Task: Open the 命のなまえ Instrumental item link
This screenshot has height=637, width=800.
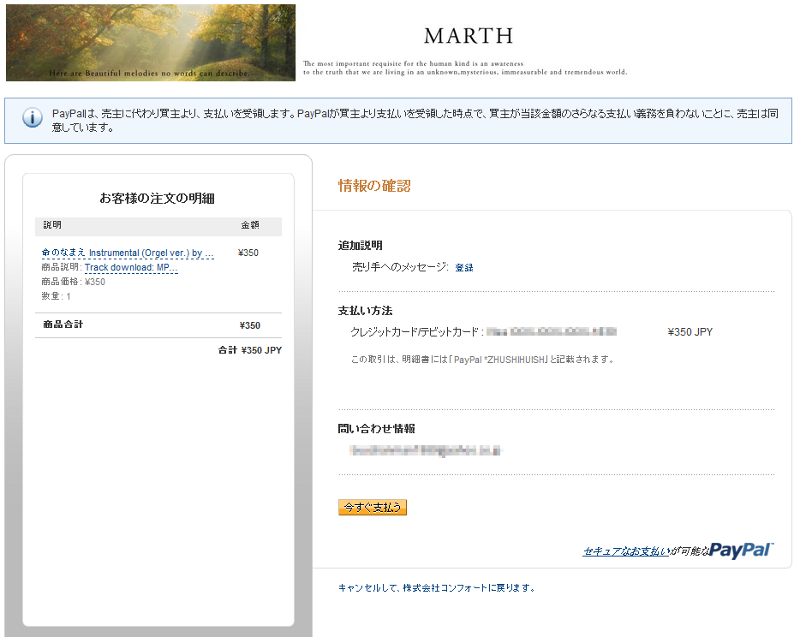Action: 127,253
